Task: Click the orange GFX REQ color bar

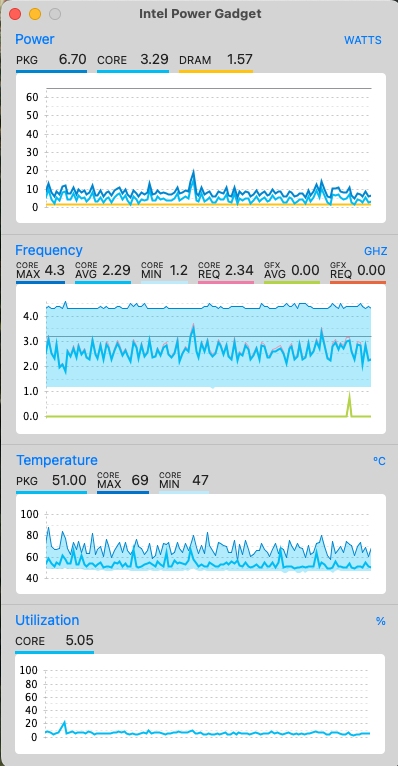Action: point(358,282)
